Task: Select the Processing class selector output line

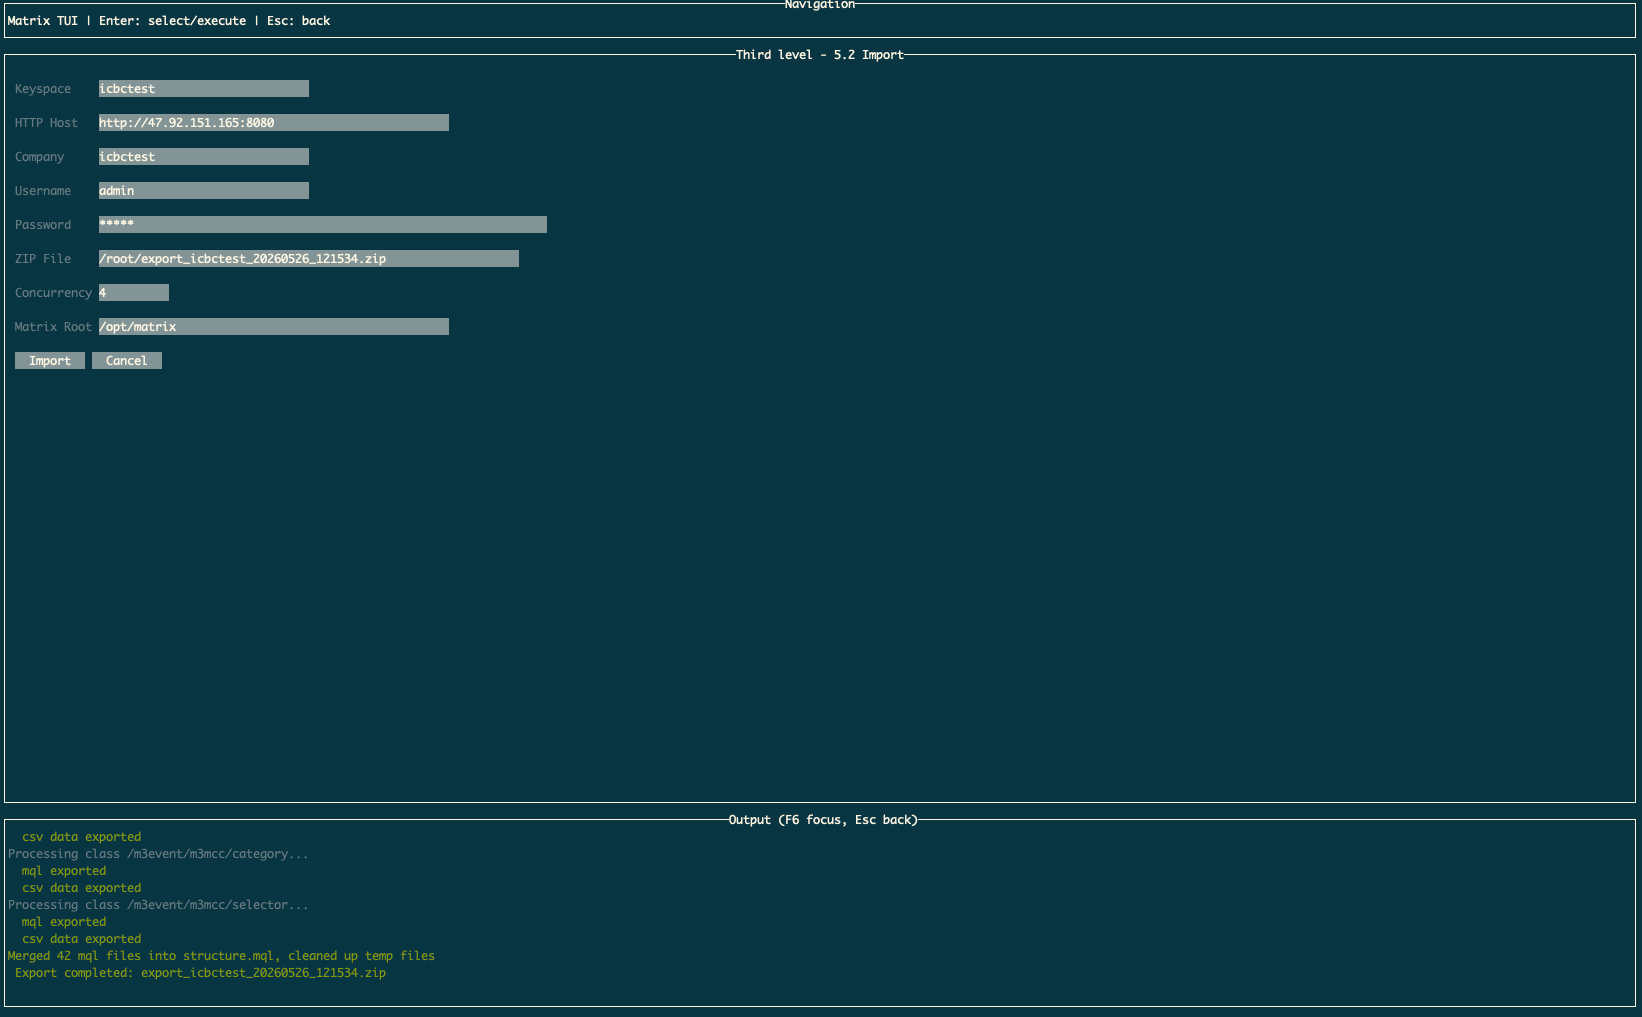Action: pos(158,905)
